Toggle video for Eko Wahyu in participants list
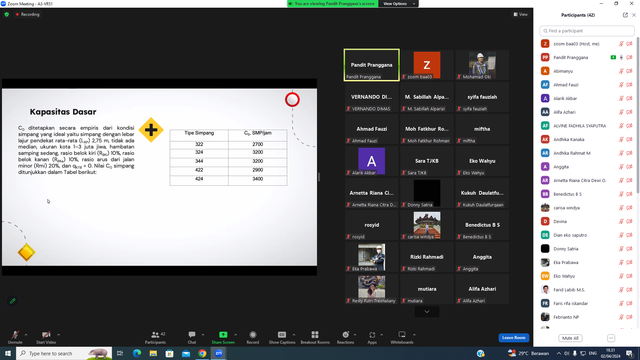640x360 pixels. (629, 276)
